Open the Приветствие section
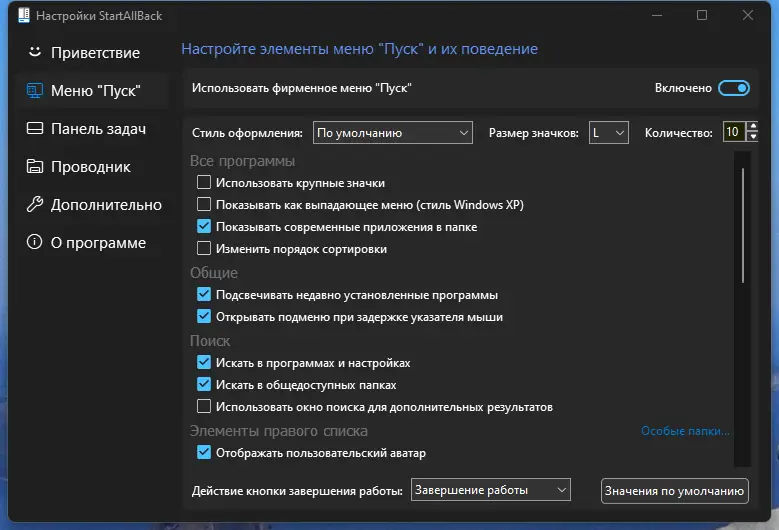Image resolution: width=779 pixels, height=530 pixels. click(95, 53)
